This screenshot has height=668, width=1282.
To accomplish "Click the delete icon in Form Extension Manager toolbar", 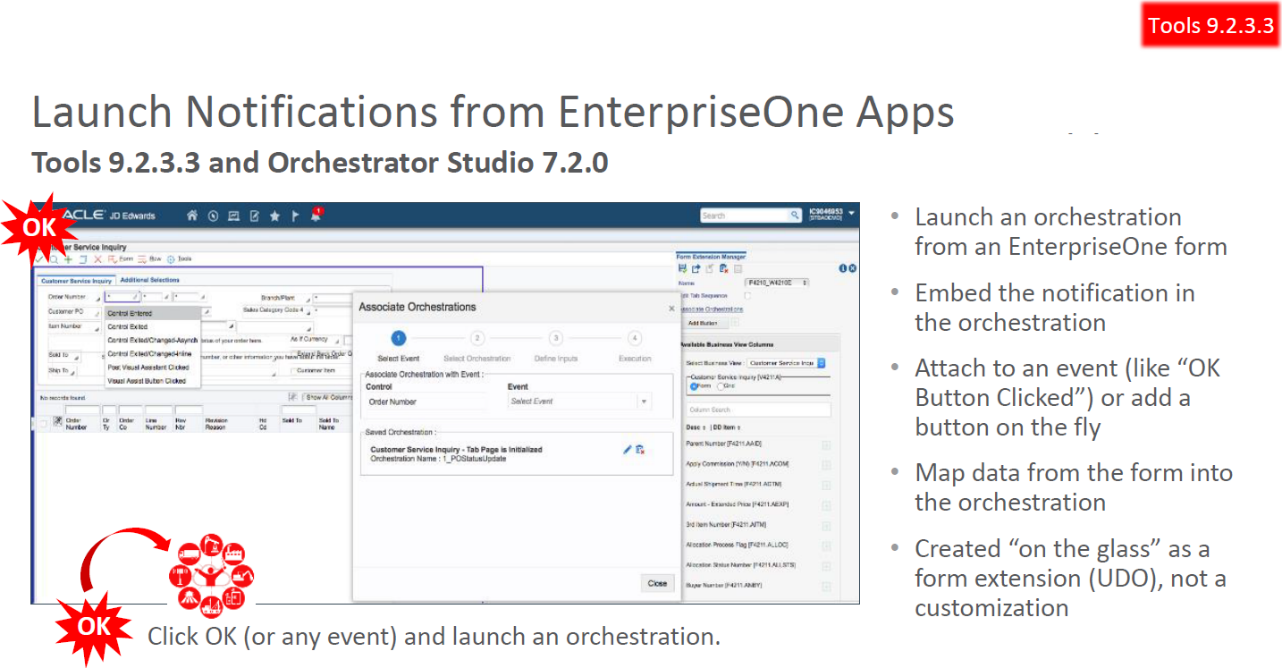I will tap(723, 268).
